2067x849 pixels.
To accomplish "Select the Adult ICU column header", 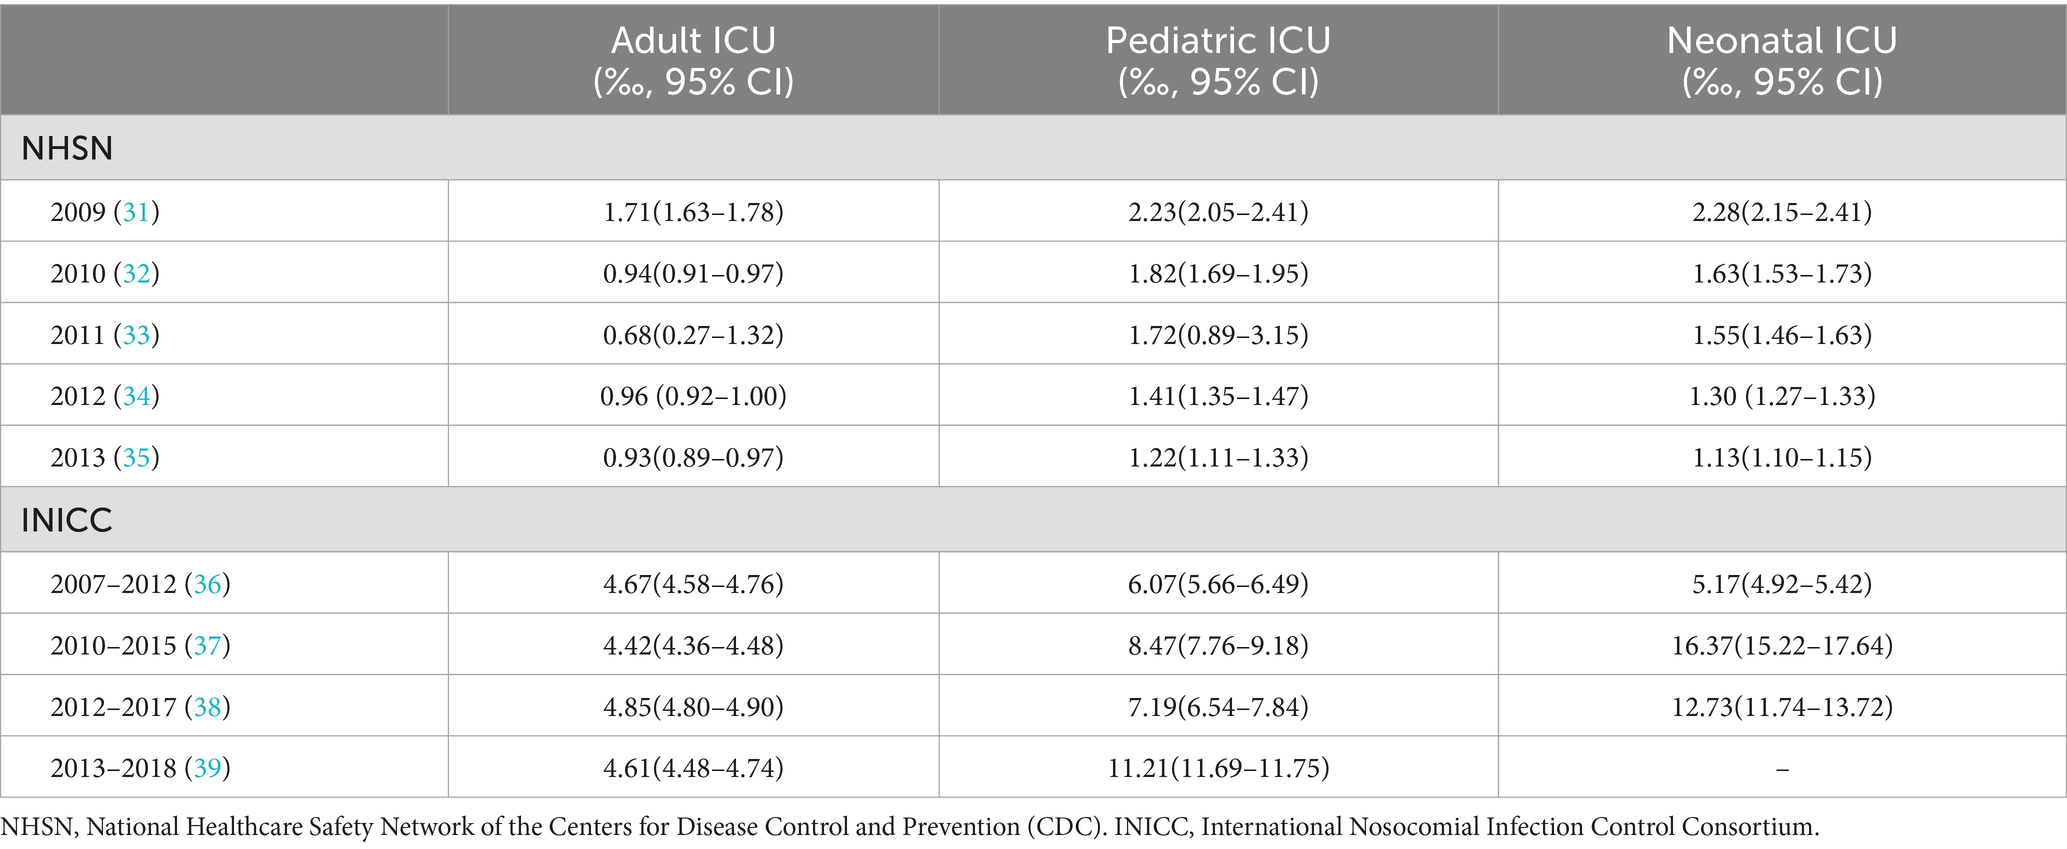I will [x=693, y=60].
